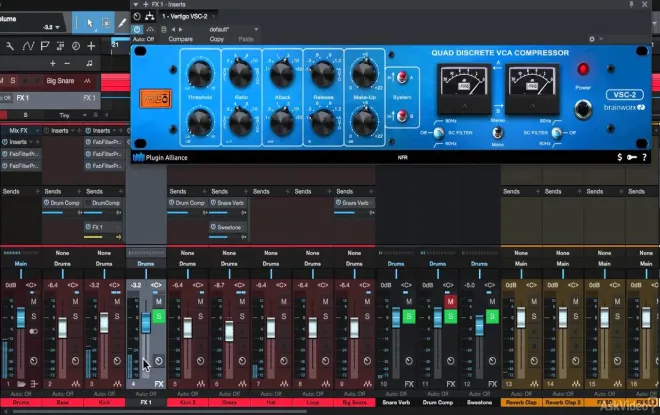Open the 1 - Vertigo VSC-2 insert selector
This screenshot has width=660, height=415.
[189, 16]
